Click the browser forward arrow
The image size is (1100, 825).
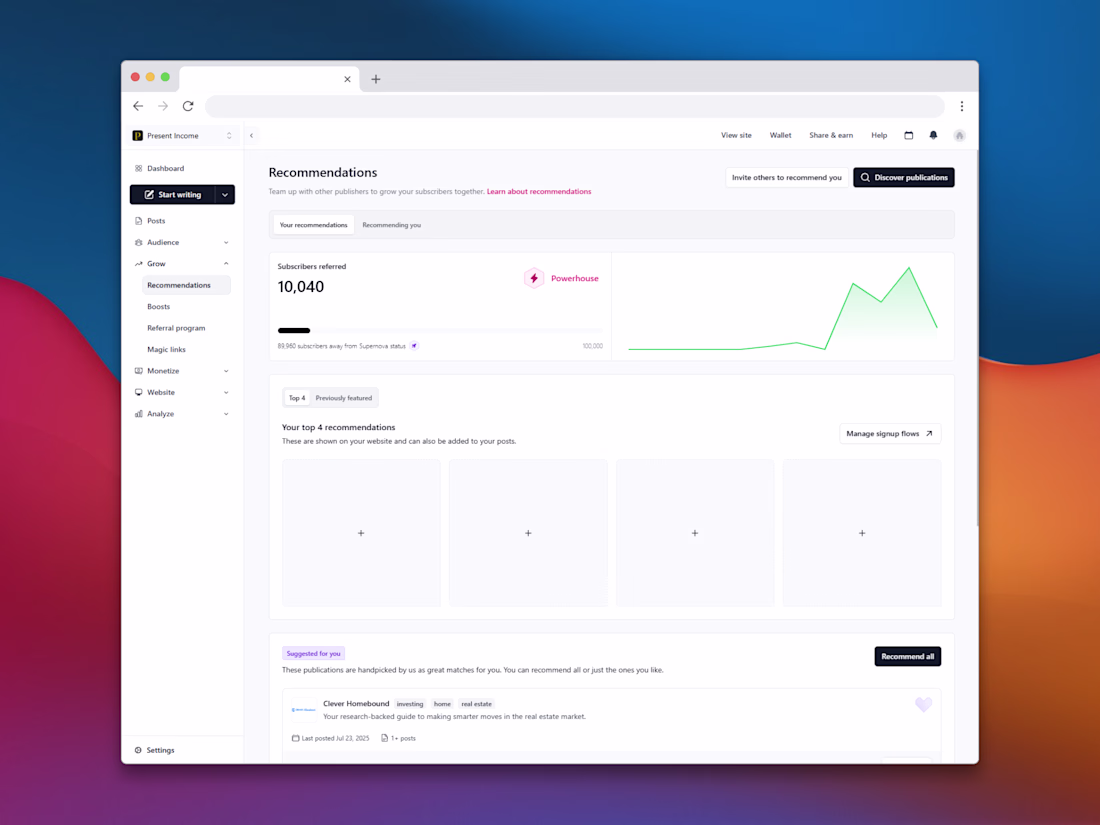click(163, 106)
